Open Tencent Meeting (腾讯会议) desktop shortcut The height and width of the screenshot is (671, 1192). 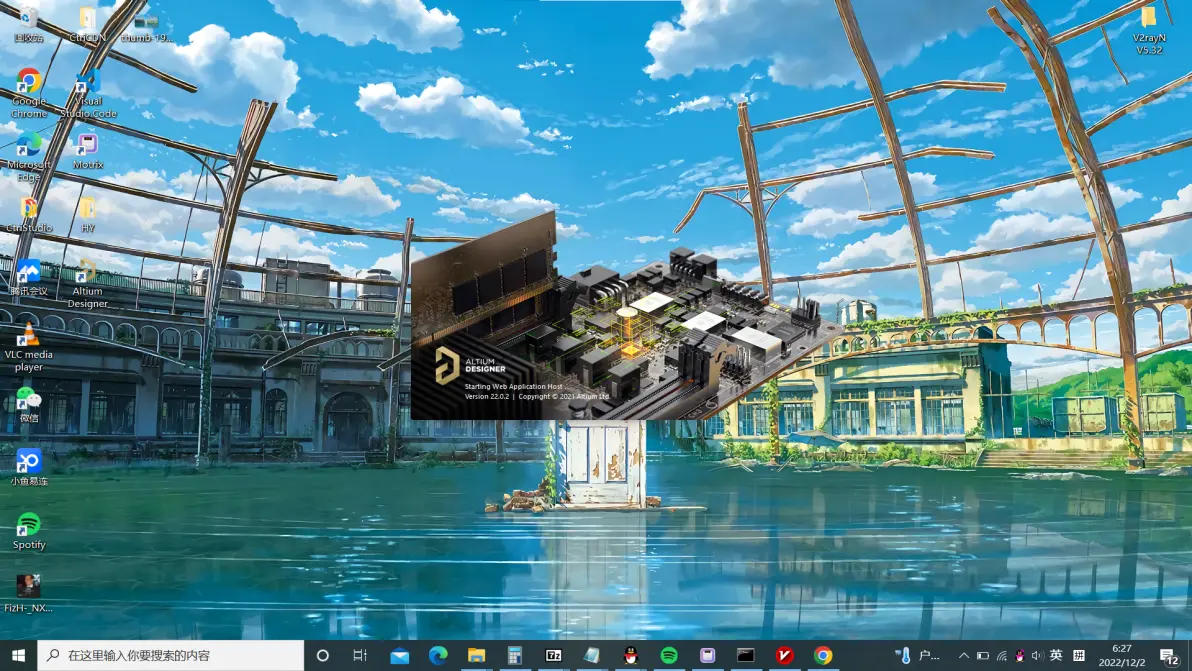[x=29, y=277]
